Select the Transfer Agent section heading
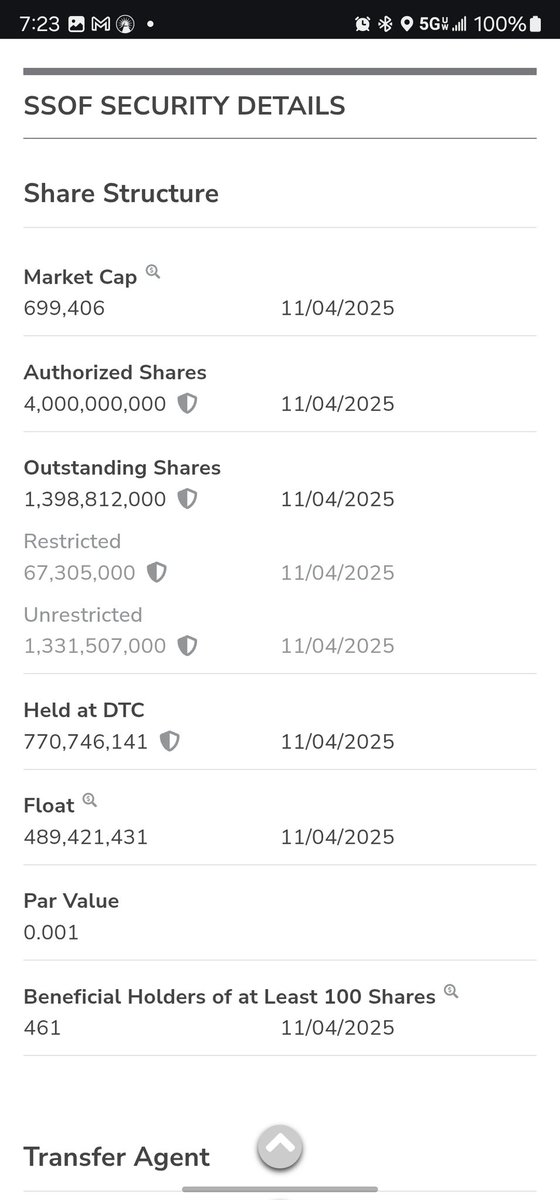This screenshot has height=1200, width=560. tap(117, 1157)
